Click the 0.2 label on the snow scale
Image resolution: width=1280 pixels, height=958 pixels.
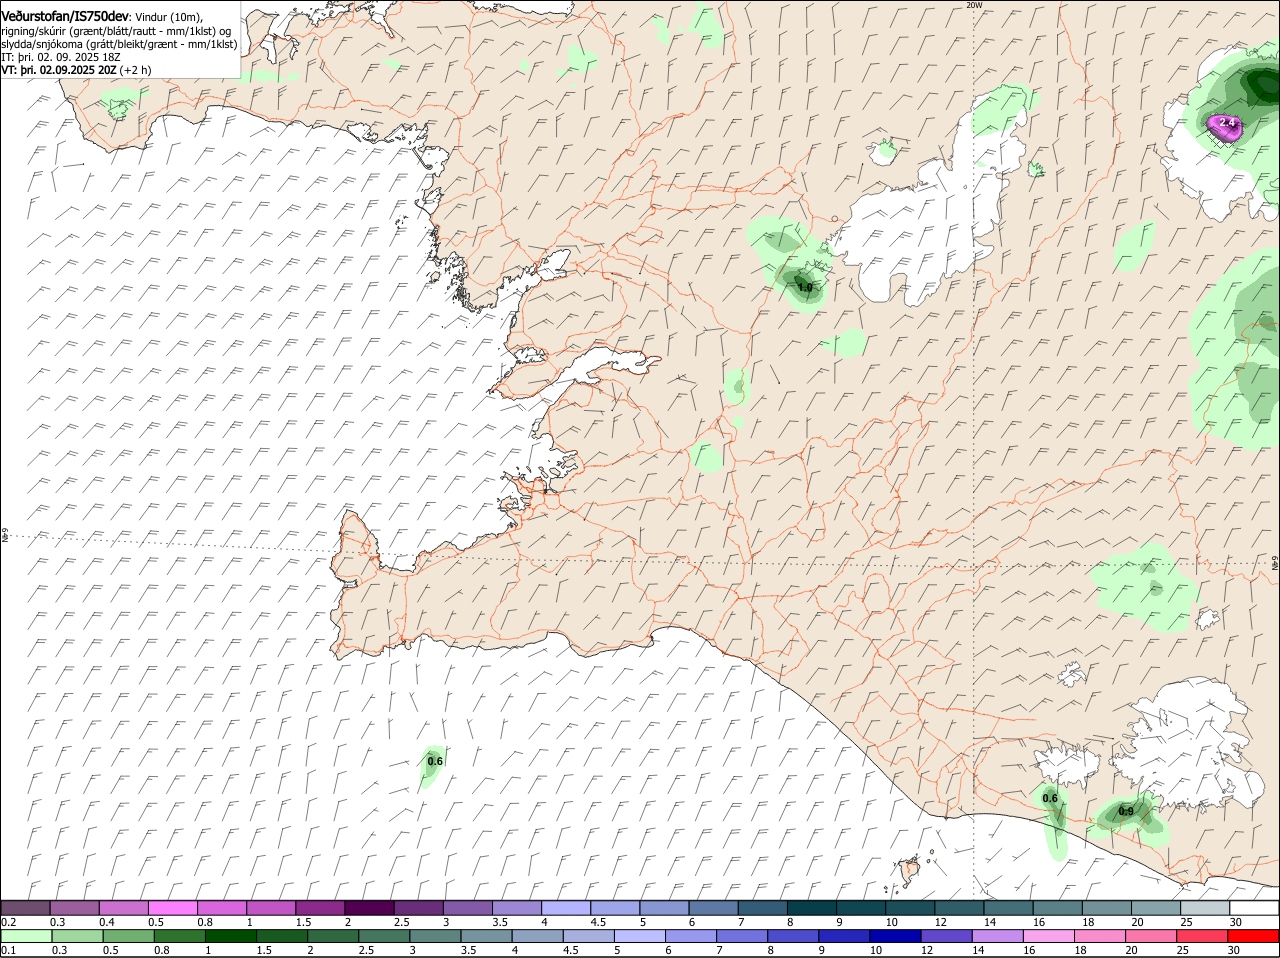(x=8, y=921)
